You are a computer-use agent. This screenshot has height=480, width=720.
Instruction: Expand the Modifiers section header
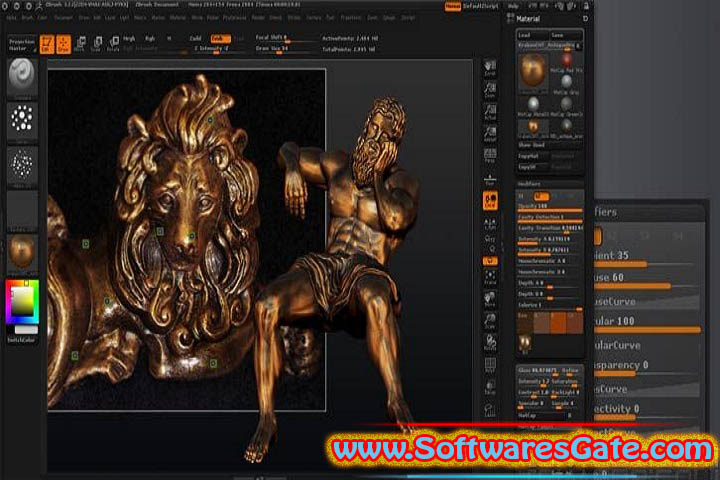point(529,184)
